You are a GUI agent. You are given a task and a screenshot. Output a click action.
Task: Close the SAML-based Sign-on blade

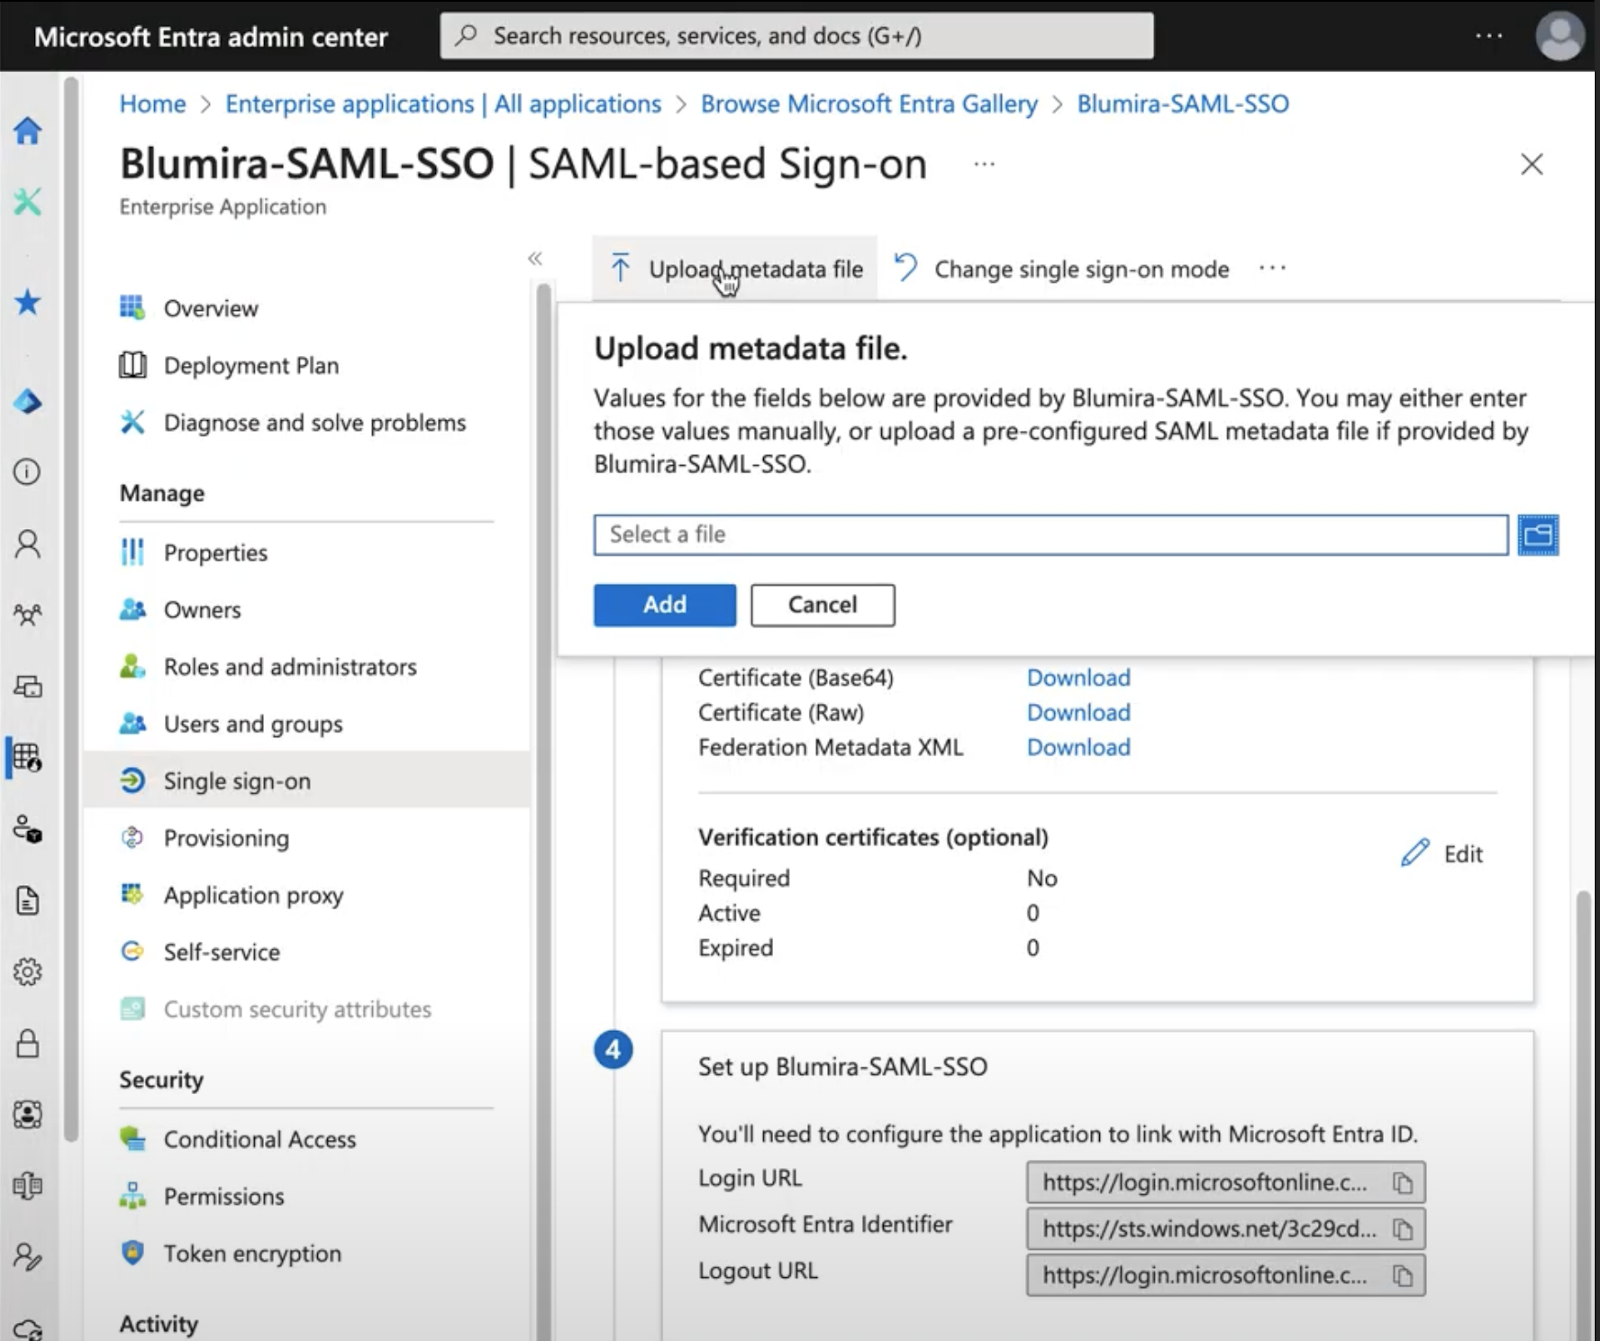coord(1532,164)
